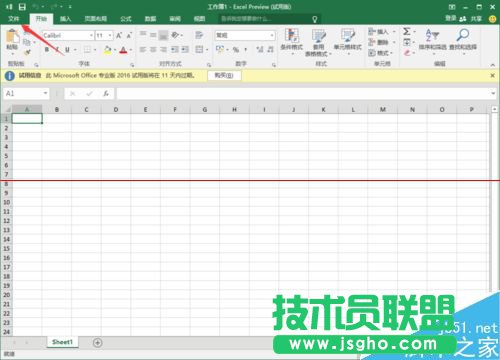
Task: Click the Buy button in trial bar
Action: [x=224, y=76]
